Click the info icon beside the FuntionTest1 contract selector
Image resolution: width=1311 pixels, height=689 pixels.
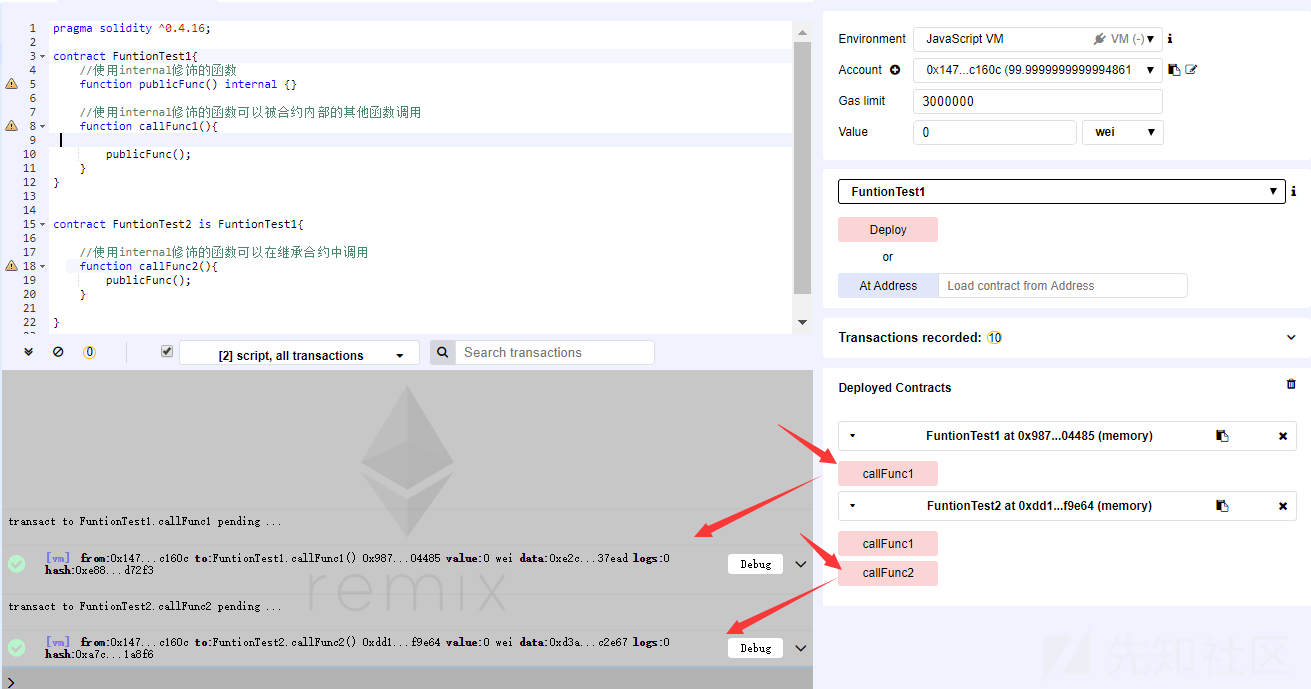tap(1293, 191)
